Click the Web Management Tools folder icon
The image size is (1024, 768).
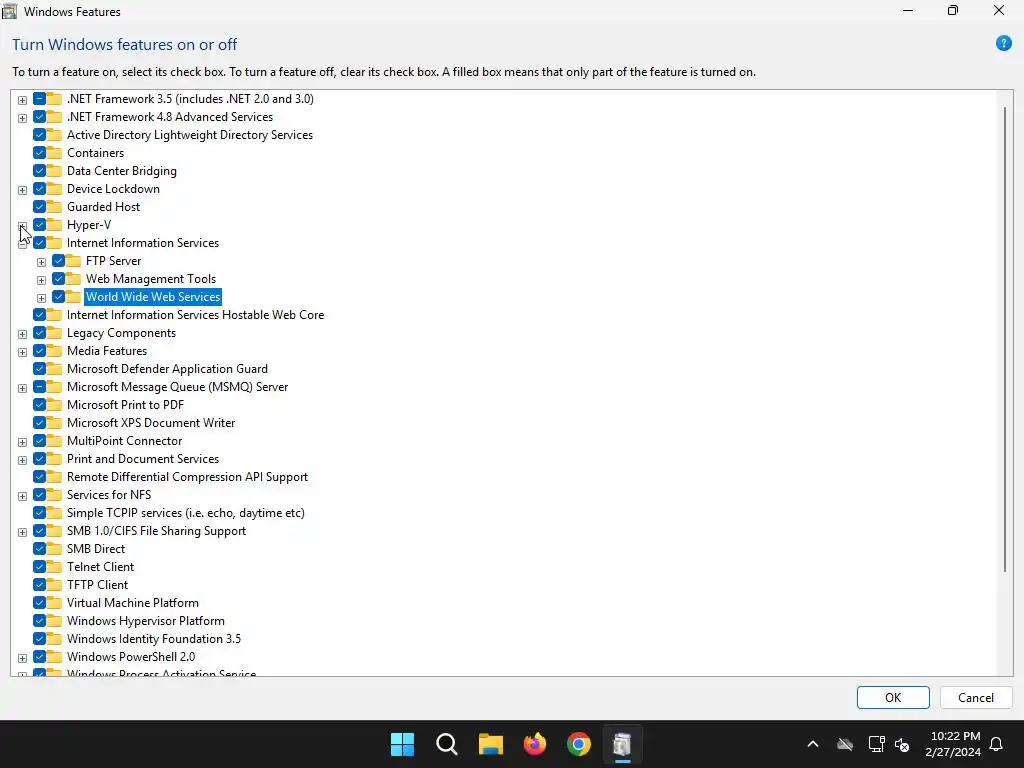pos(73,279)
